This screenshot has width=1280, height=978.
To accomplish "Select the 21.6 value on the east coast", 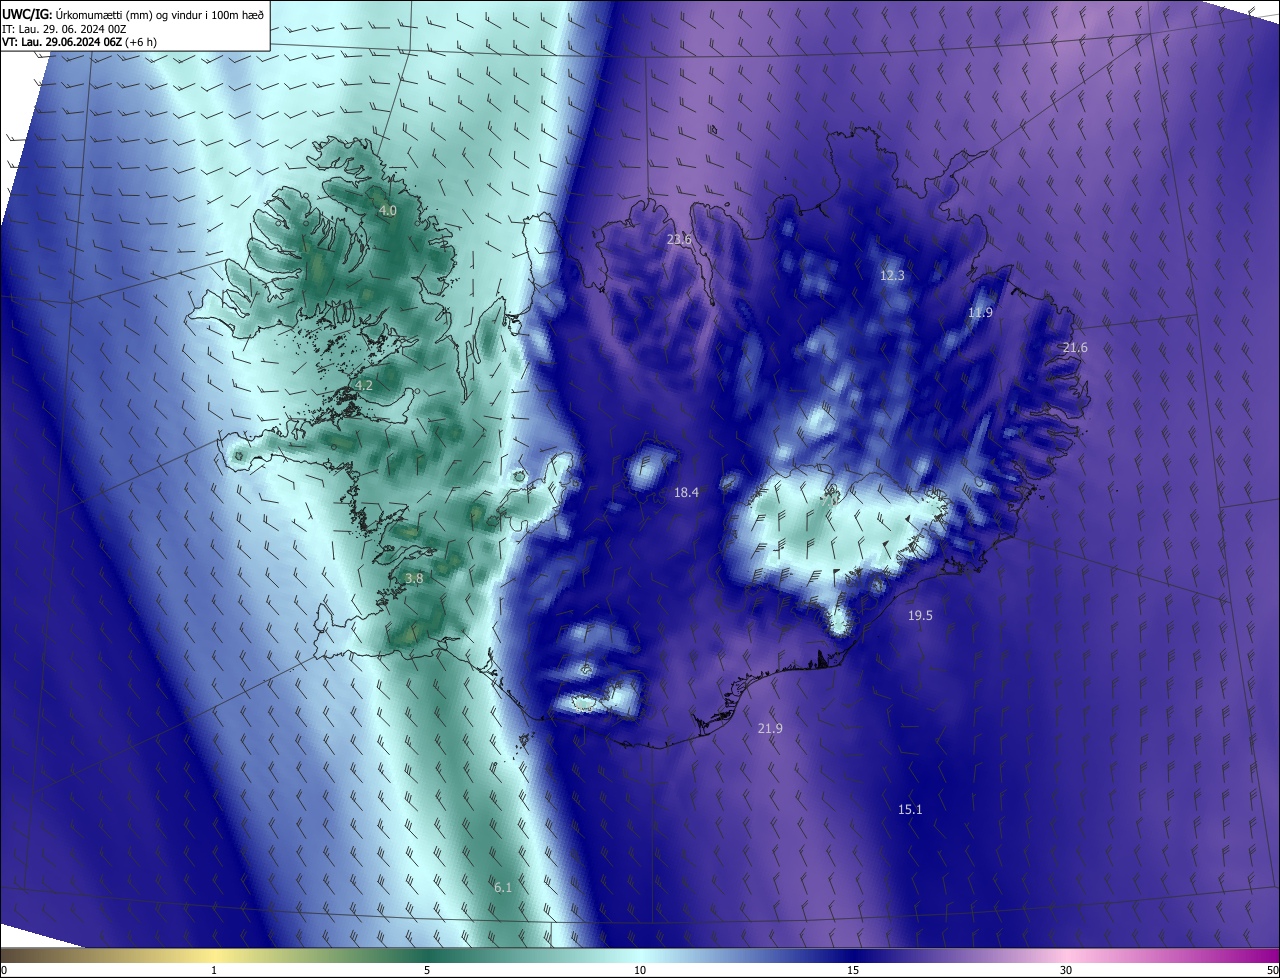I will pyautogui.click(x=1075, y=347).
